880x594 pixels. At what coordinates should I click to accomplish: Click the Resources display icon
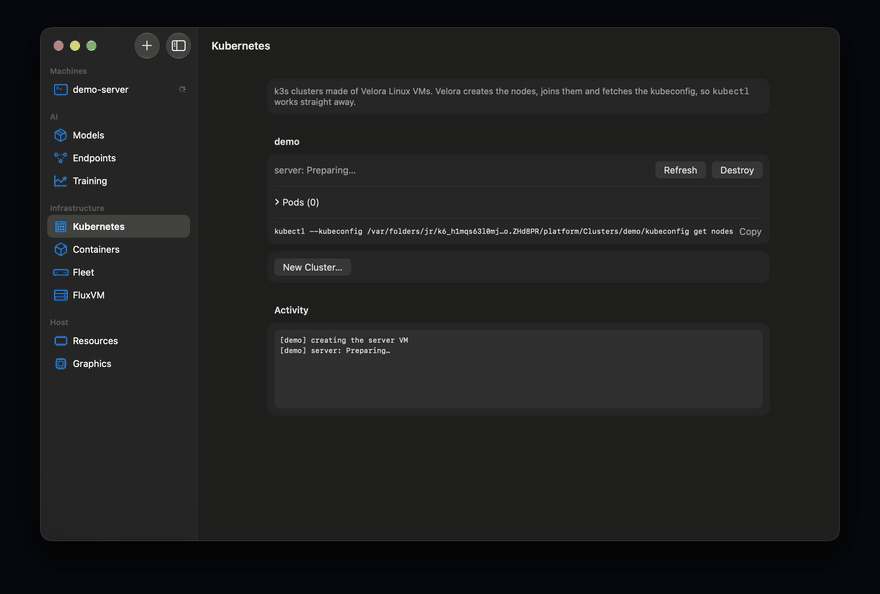[61, 341]
